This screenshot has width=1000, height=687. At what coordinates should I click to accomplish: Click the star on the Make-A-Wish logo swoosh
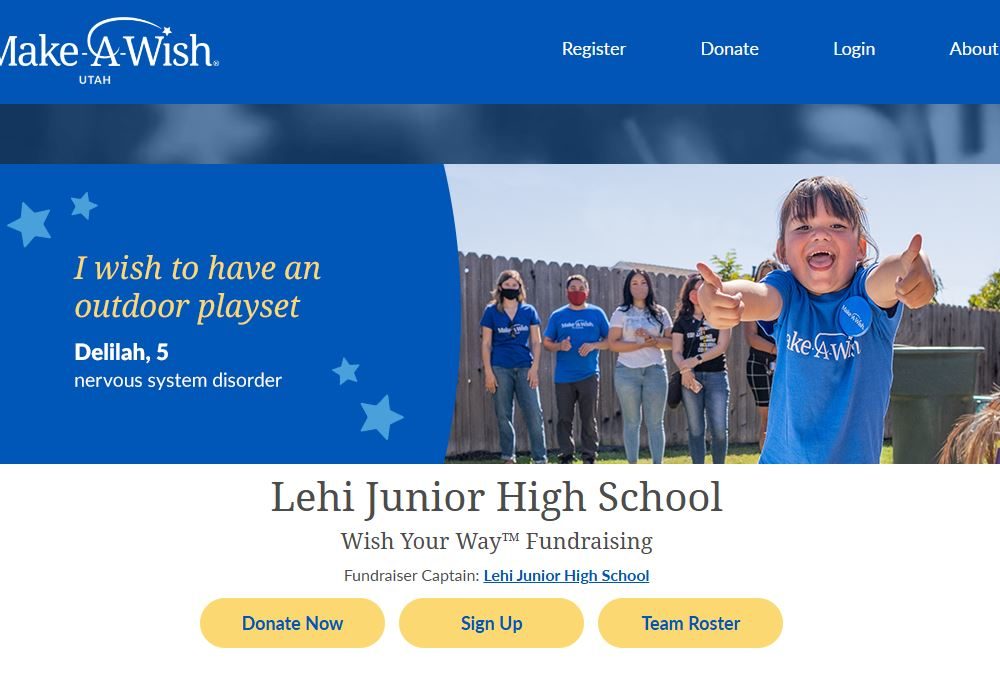click(x=166, y=30)
